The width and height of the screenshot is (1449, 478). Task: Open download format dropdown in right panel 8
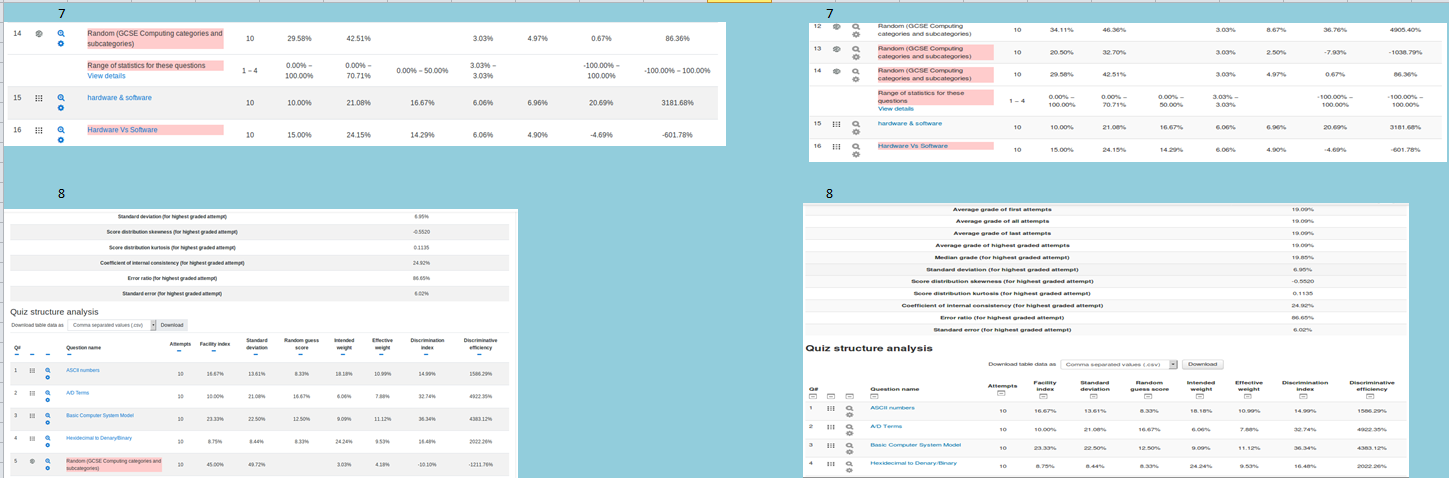1120,364
